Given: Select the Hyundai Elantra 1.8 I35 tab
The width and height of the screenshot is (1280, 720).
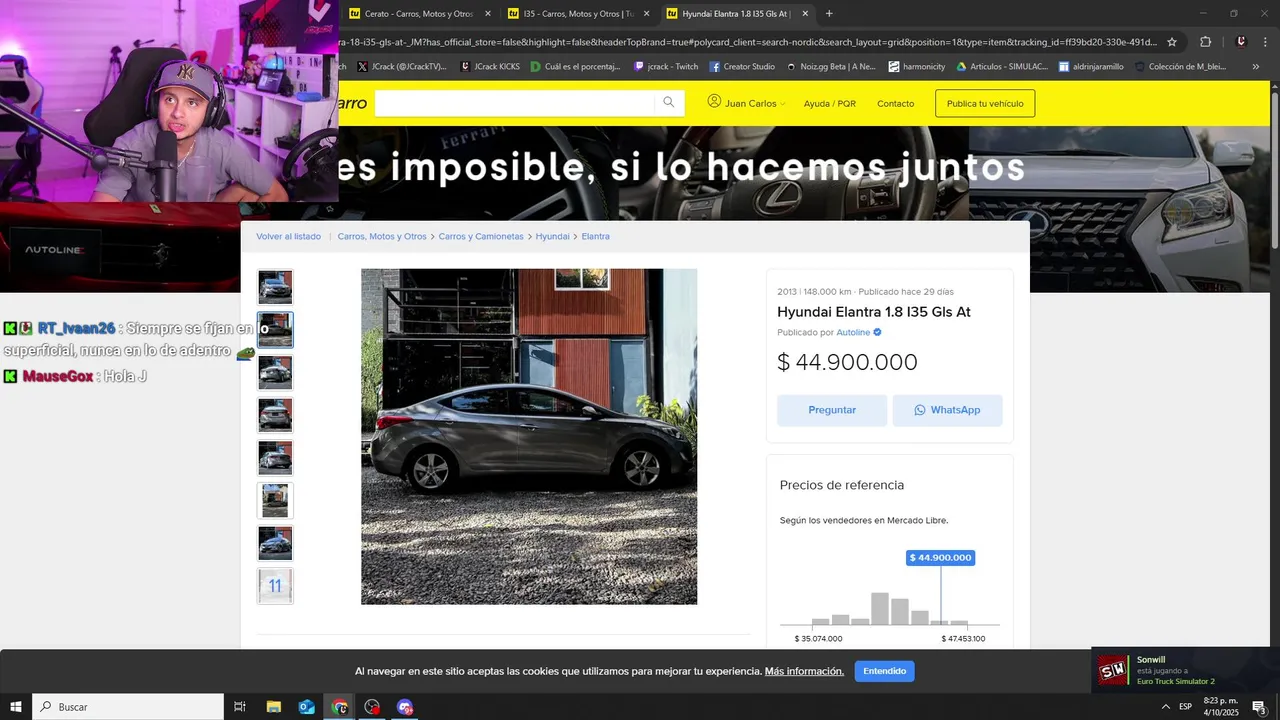Looking at the screenshot, I should click(x=736, y=14).
